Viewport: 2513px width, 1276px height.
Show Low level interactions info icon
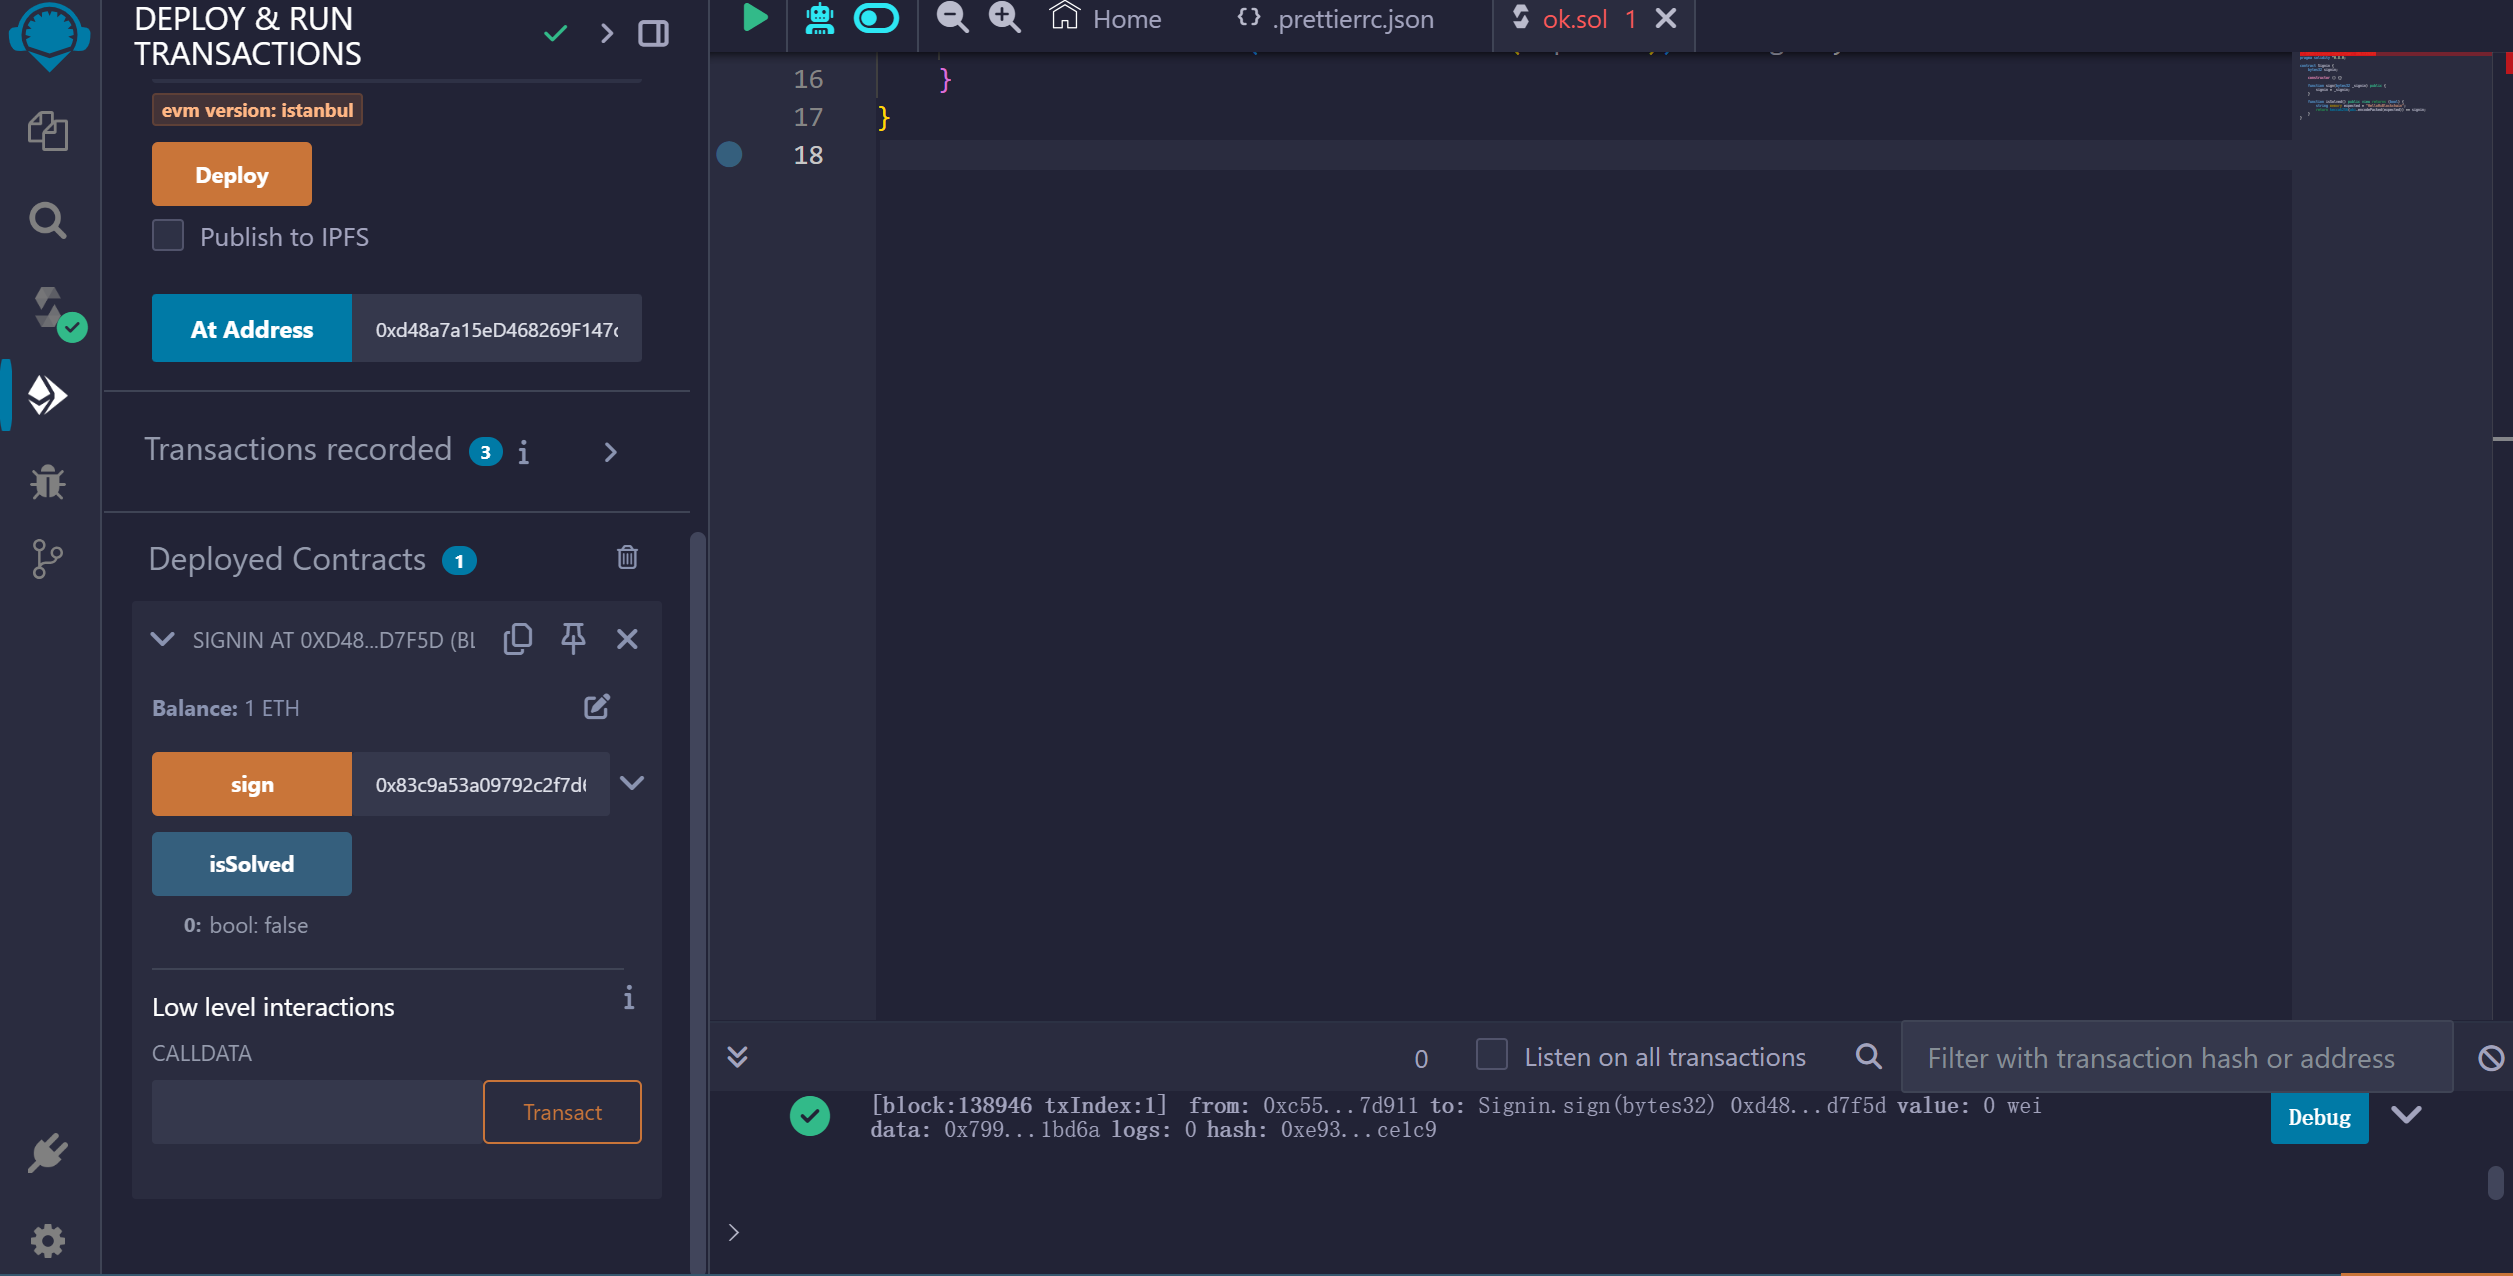point(629,998)
